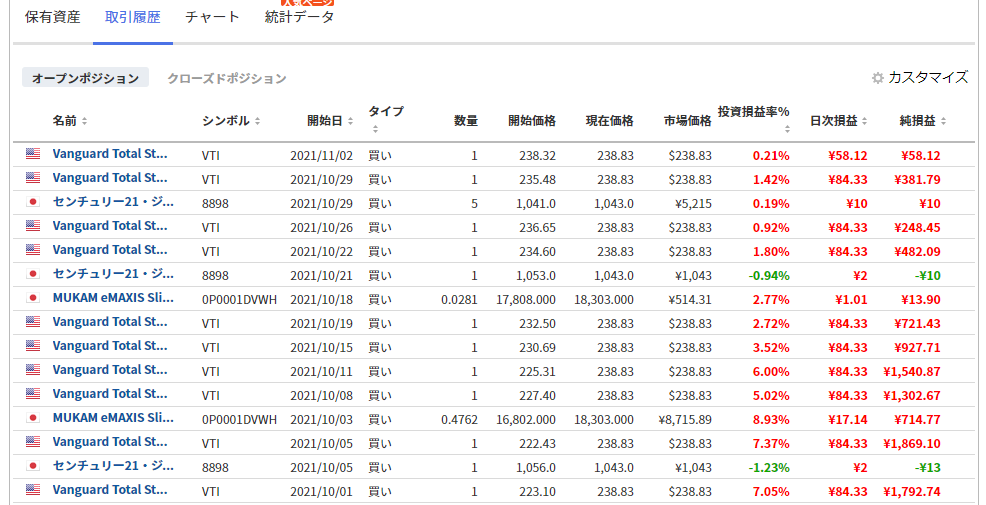This screenshot has height=505, width=986.
Task: Sort by 名前 column arrows
Action: click(x=84, y=121)
